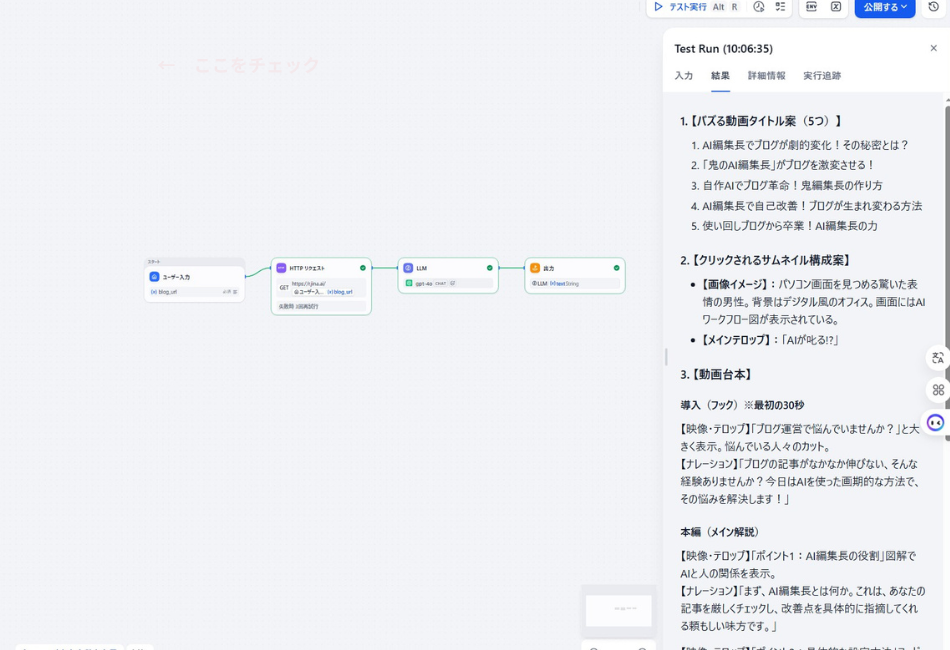Click the LLM node icon on canvas
The width and height of the screenshot is (950, 650).
(x=408, y=267)
